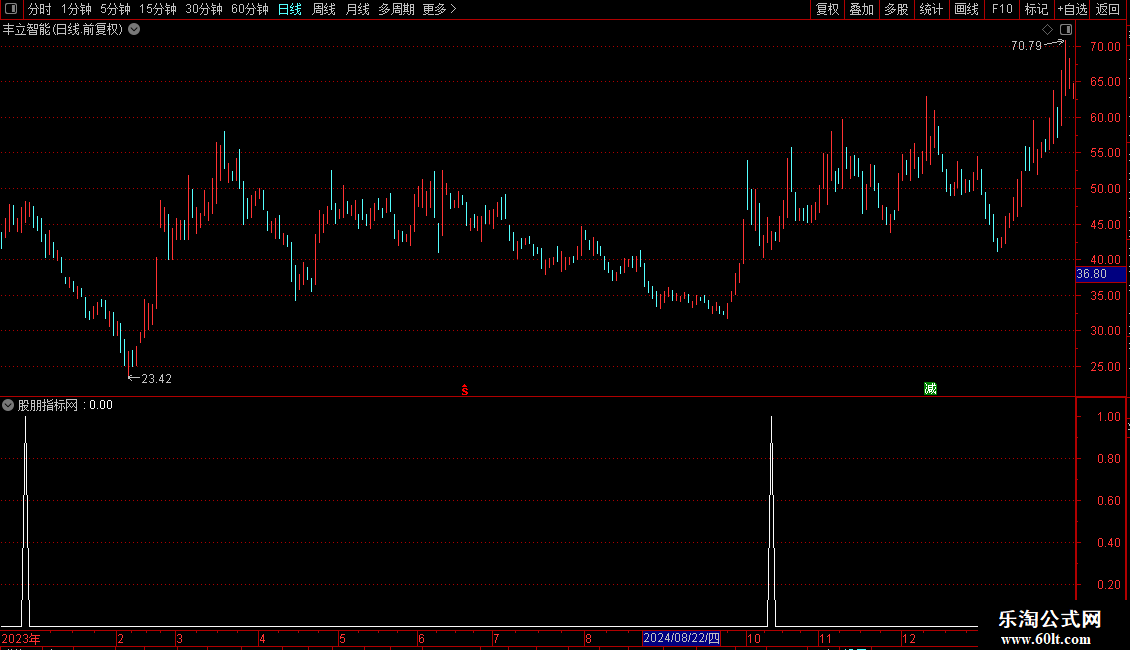Open F10 company information

(x=1002, y=9)
